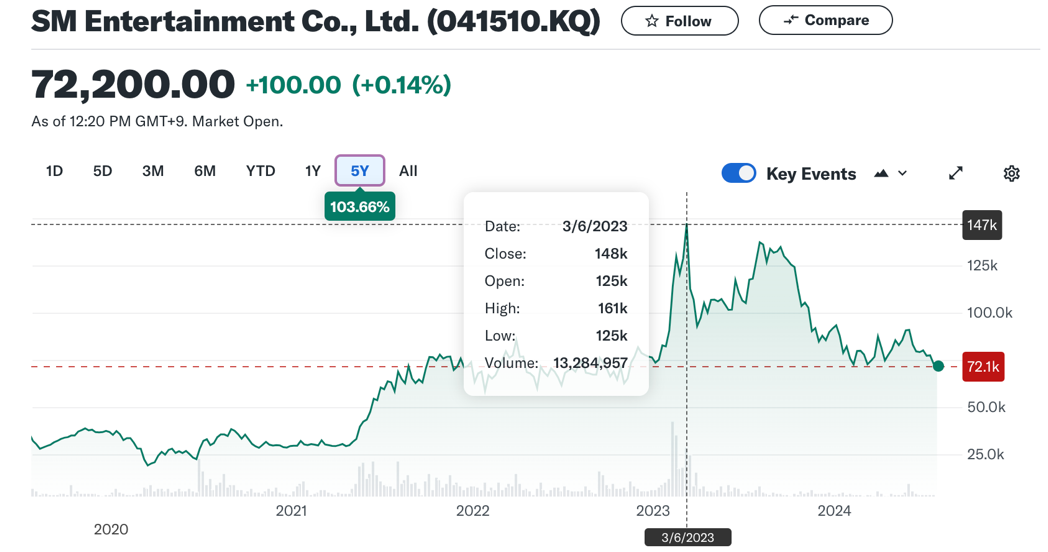This screenshot has width=1048, height=552.
Task: Click the 2024 axis label
Action: click(x=834, y=511)
